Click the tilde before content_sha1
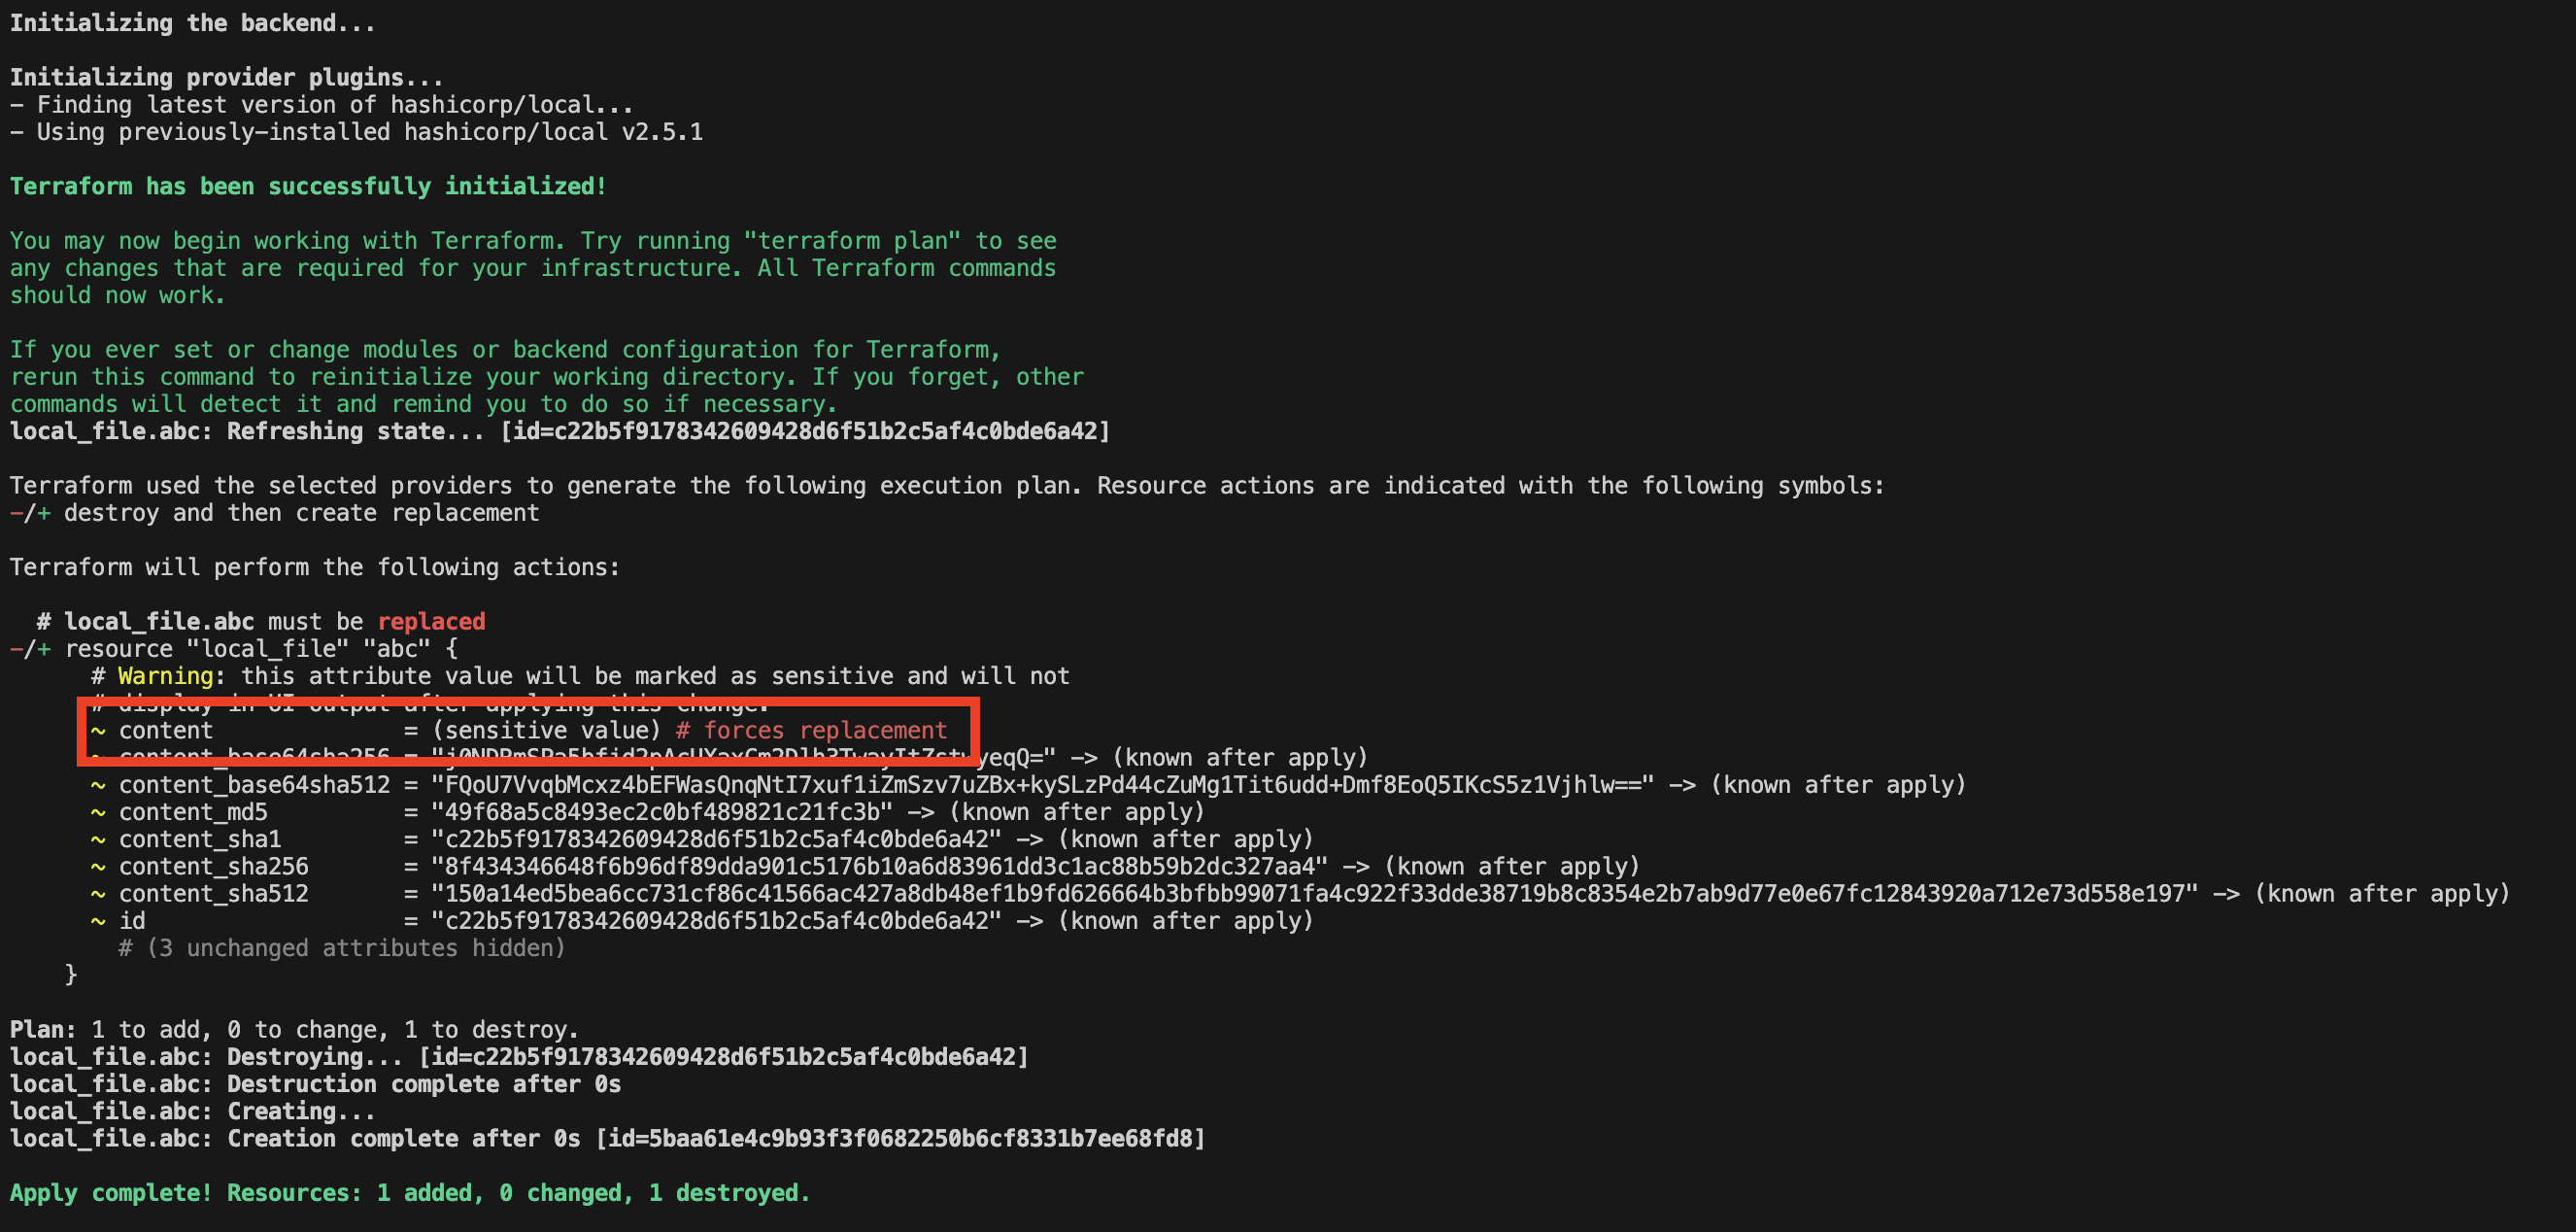 pyautogui.click(x=98, y=839)
